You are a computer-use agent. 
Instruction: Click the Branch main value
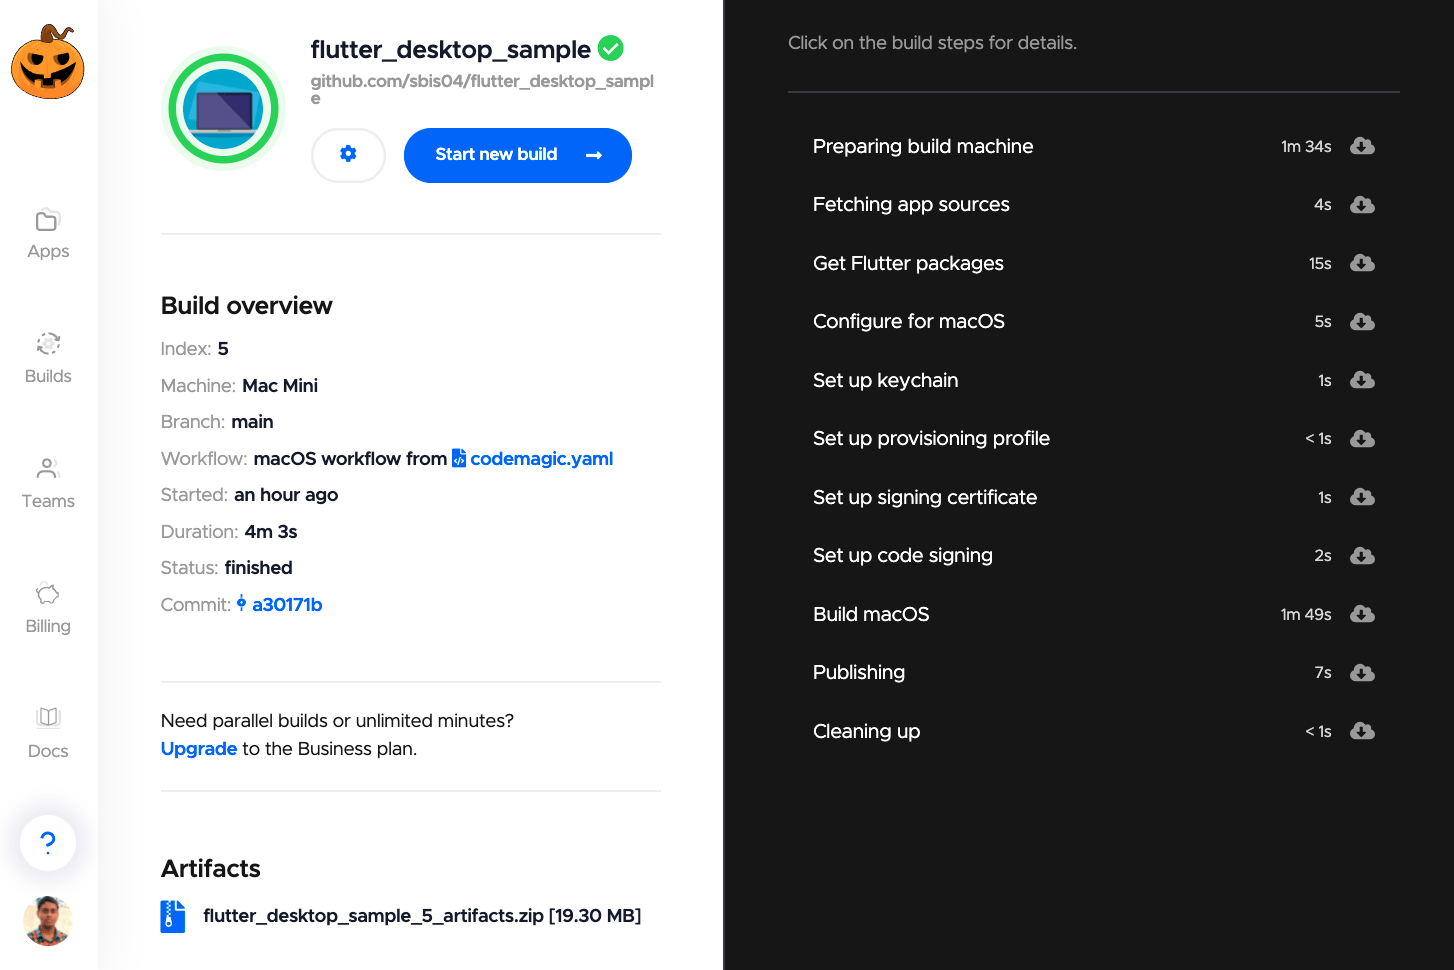coord(252,422)
